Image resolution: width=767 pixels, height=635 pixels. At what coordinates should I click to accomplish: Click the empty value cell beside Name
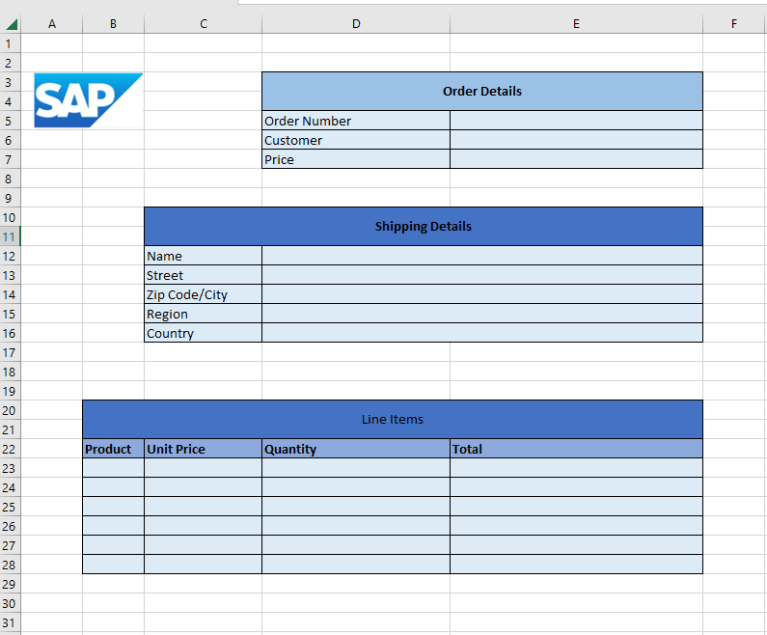481,256
